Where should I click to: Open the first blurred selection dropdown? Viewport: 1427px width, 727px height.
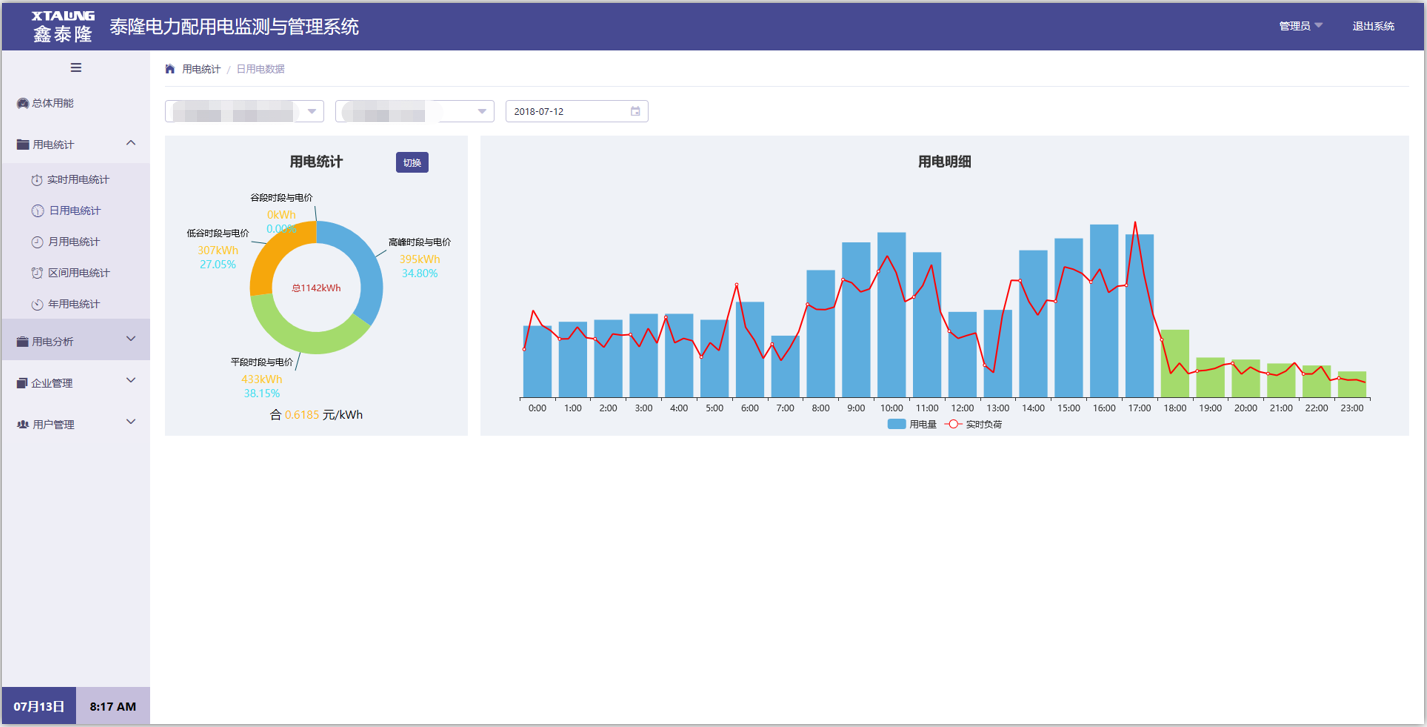point(244,111)
